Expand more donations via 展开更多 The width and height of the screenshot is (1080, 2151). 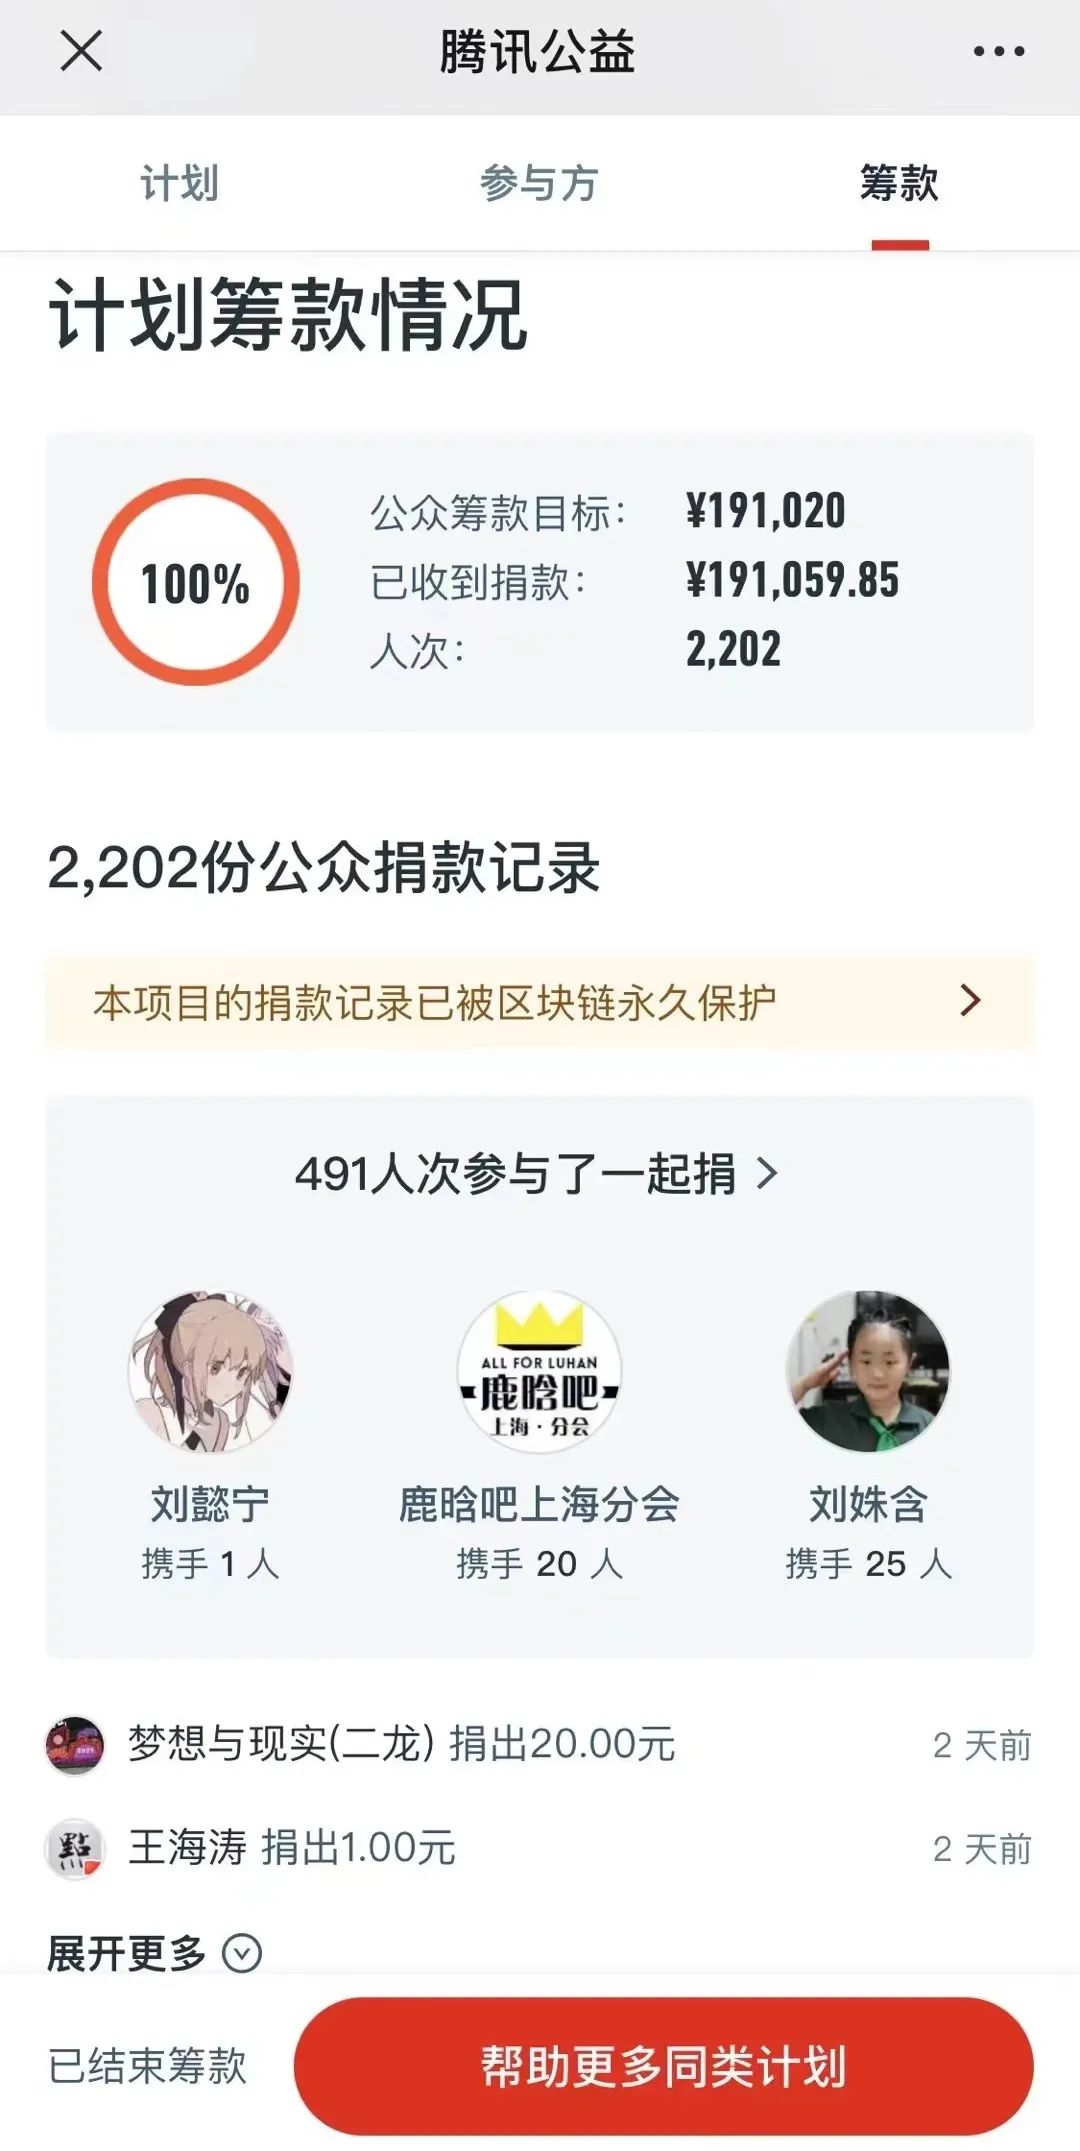pos(127,1953)
